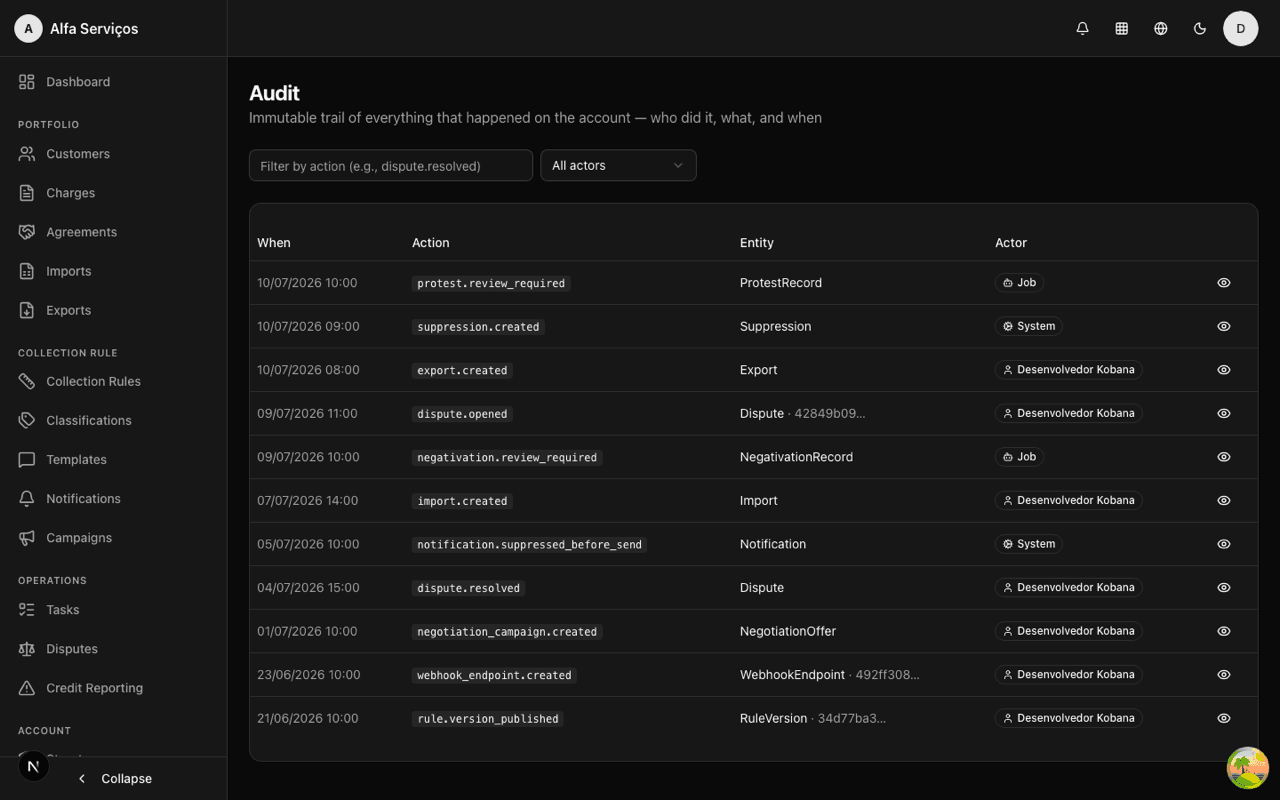This screenshot has width=1280, height=800.
Task: Click the 10/07/2026 10:00 timestamp
Action: 307,283
